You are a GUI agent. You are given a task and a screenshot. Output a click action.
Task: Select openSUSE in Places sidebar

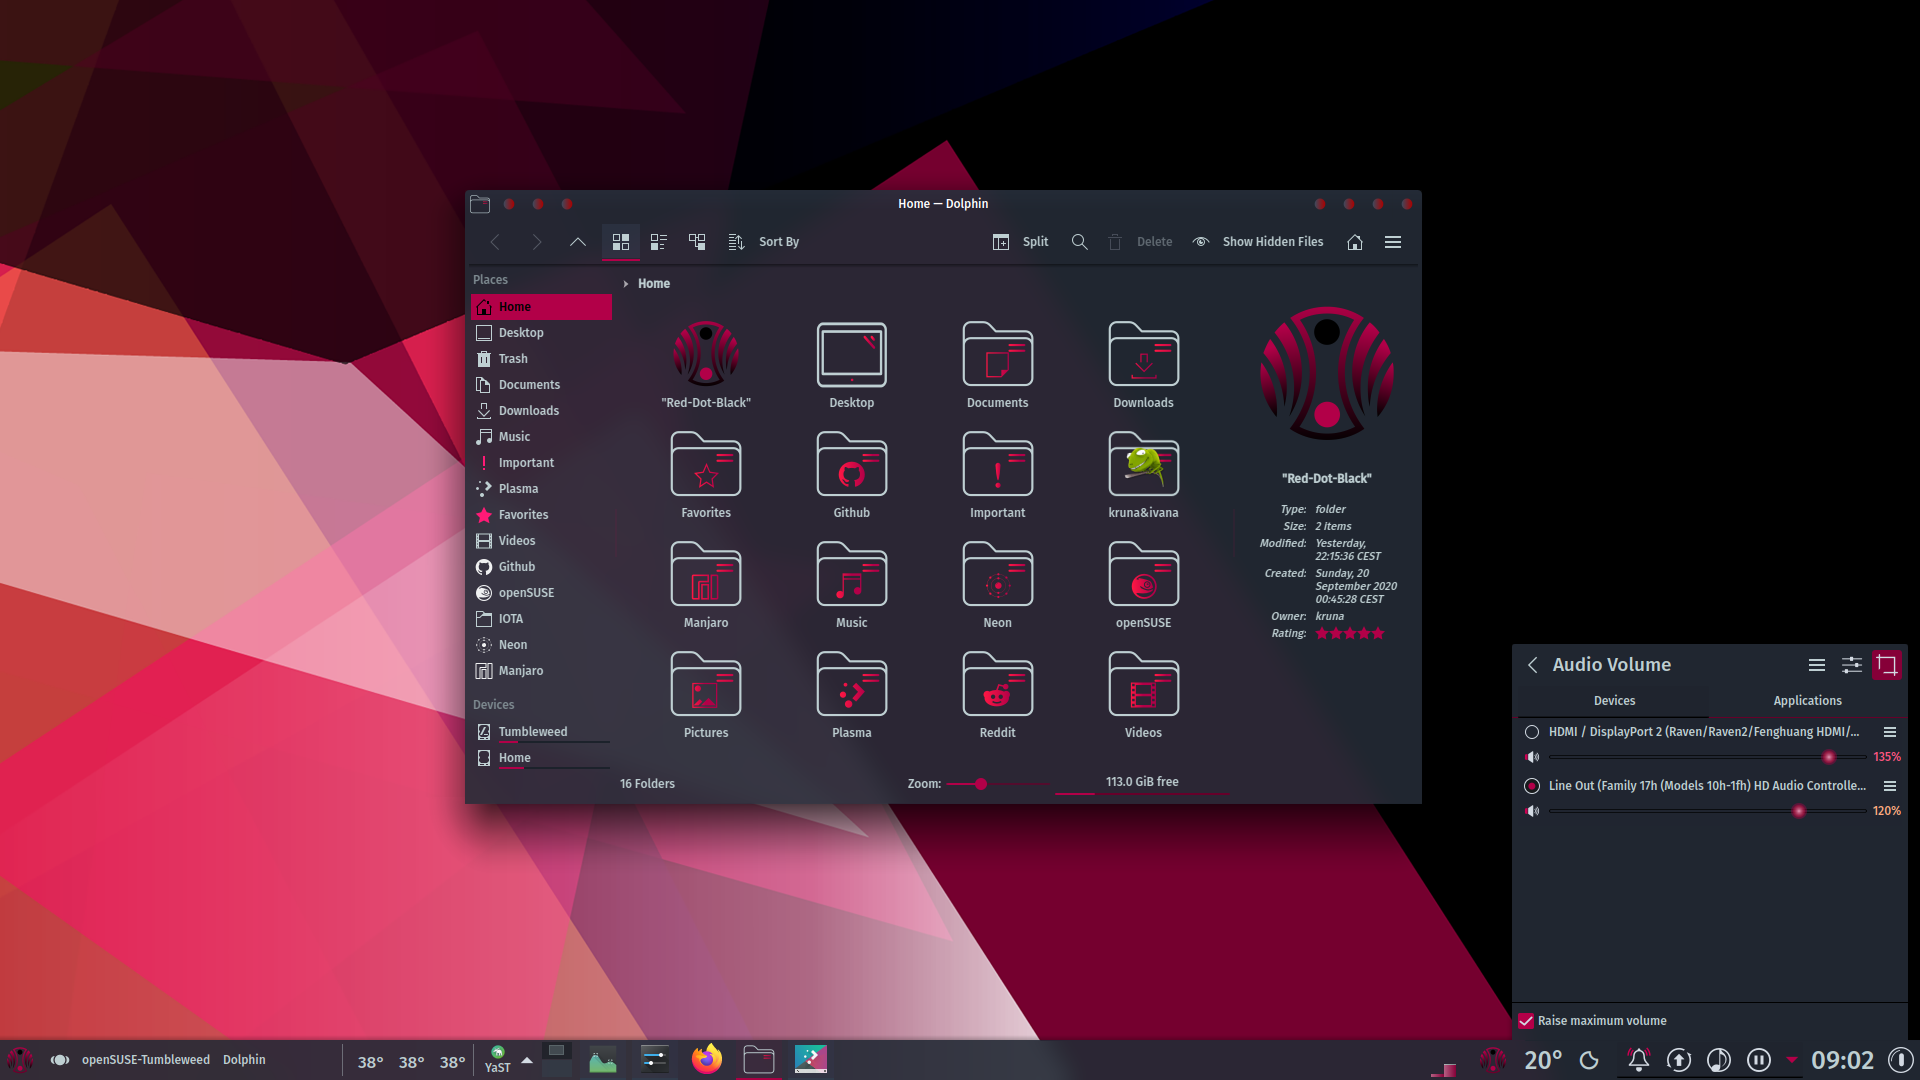541,593
